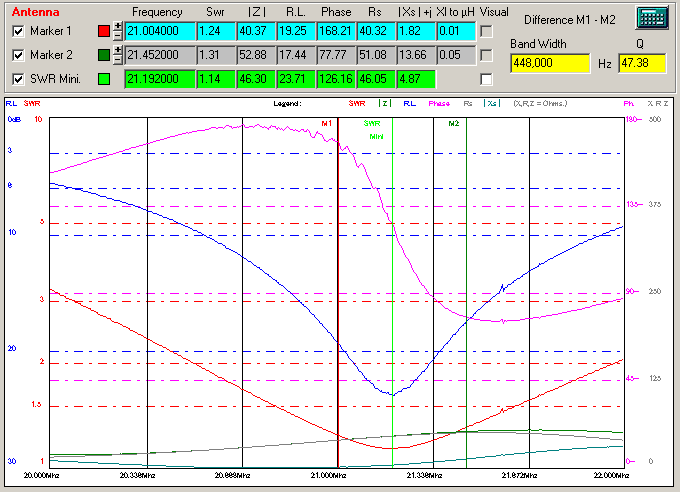Check the Visual checkbox in the SWR Mini. row
The width and height of the screenshot is (680, 492).
pyautogui.click(x=486, y=79)
